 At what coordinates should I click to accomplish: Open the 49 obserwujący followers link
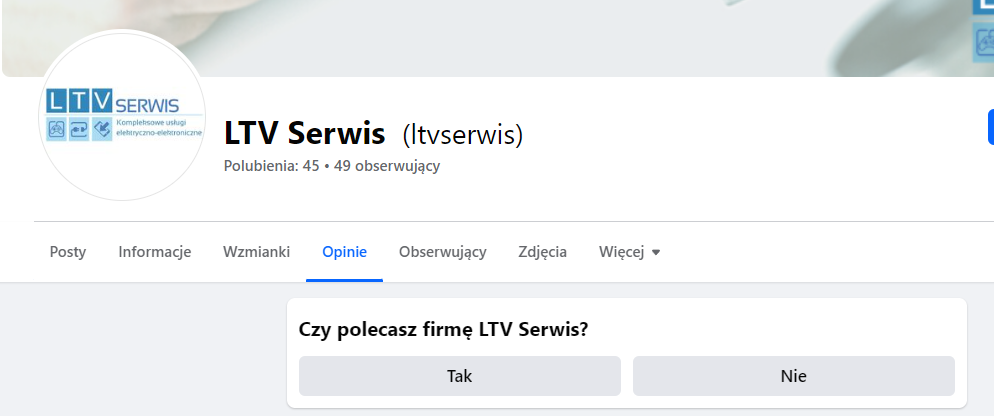click(387, 166)
